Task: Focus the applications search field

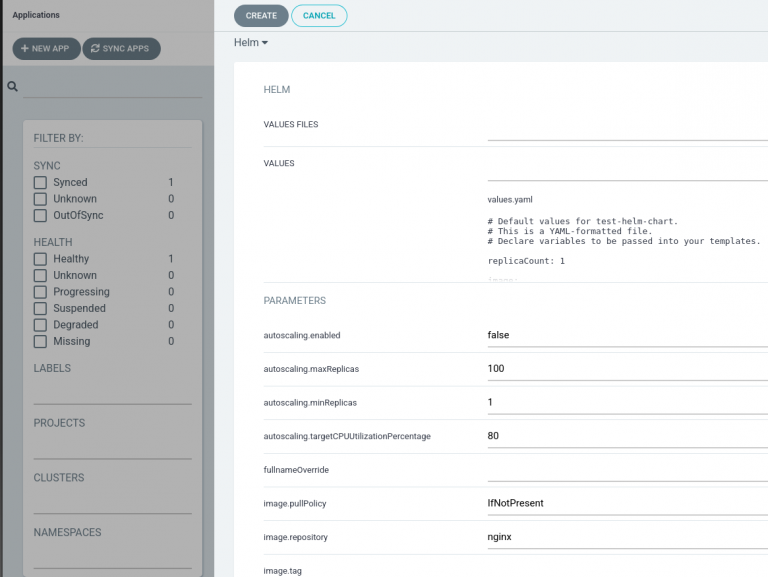Action: 112,88
